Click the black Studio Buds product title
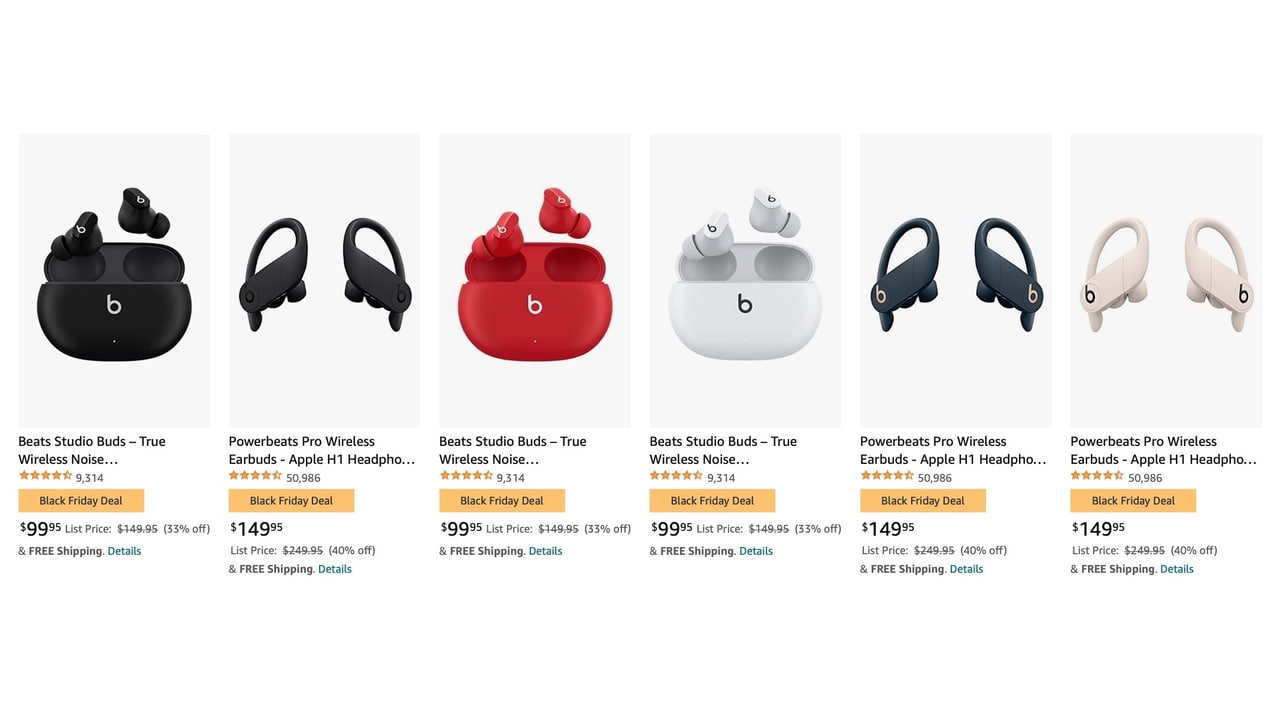Screen dimensions: 1280x720 point(92,450)
